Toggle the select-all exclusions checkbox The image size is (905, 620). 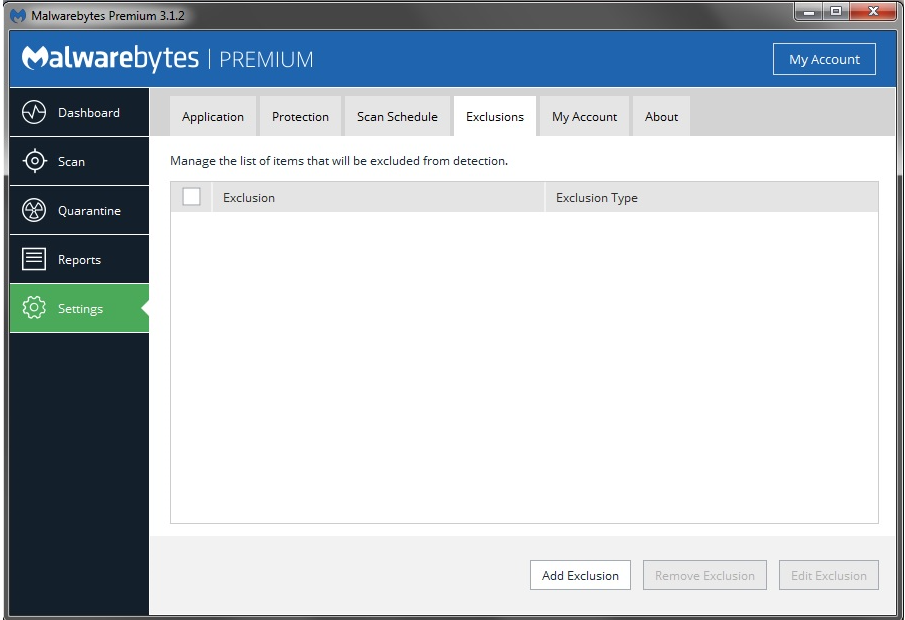pos(191,197)
